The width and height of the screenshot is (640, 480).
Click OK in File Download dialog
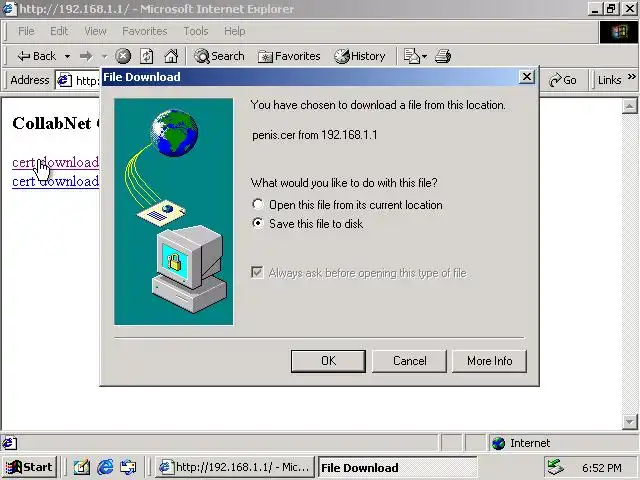point(328,361)
